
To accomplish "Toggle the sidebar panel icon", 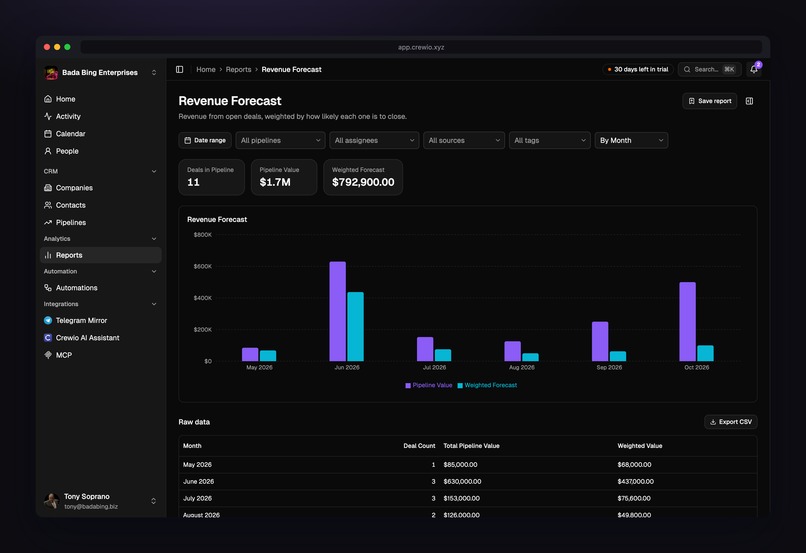I will (179, 69).
